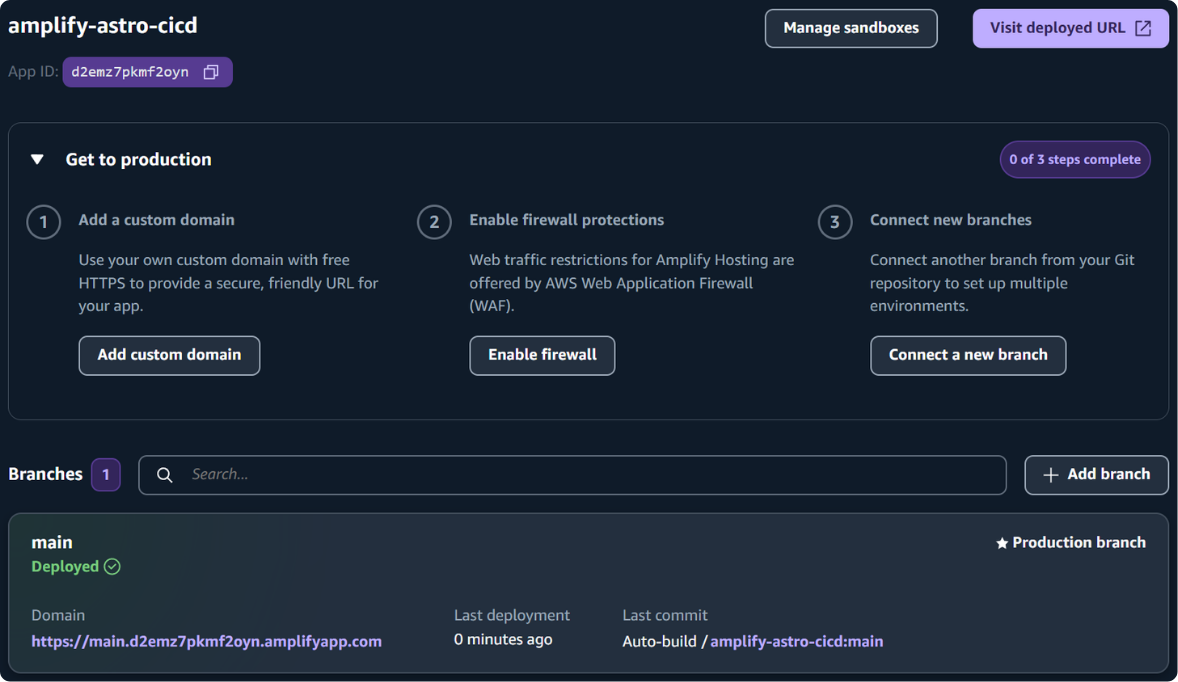Click Add custom domain button
Screen dimensions: 1178x682
169,355
